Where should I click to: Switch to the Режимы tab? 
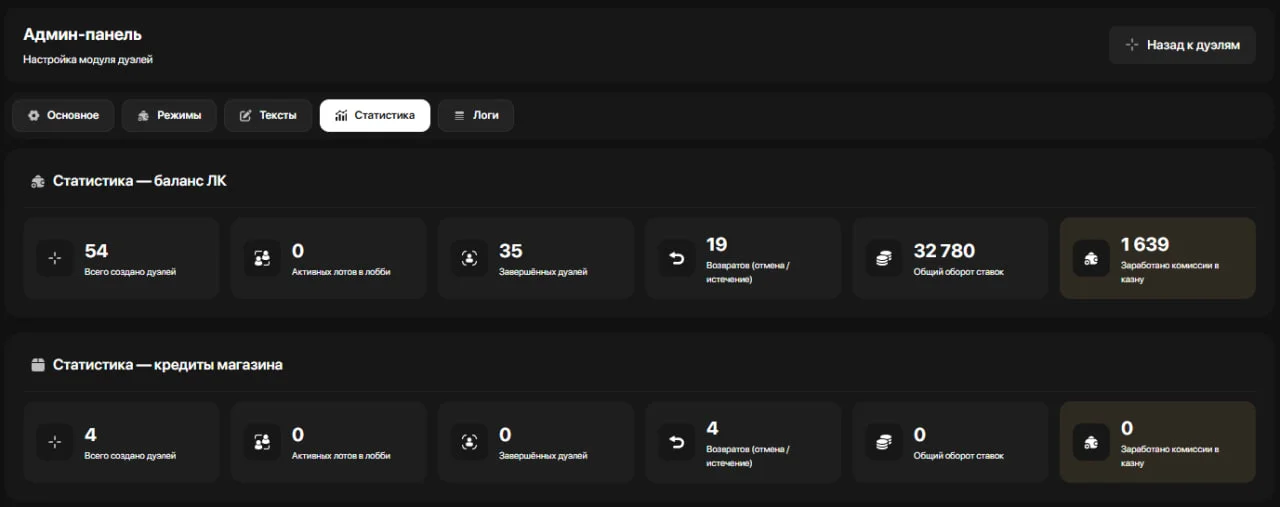[169, 115]
